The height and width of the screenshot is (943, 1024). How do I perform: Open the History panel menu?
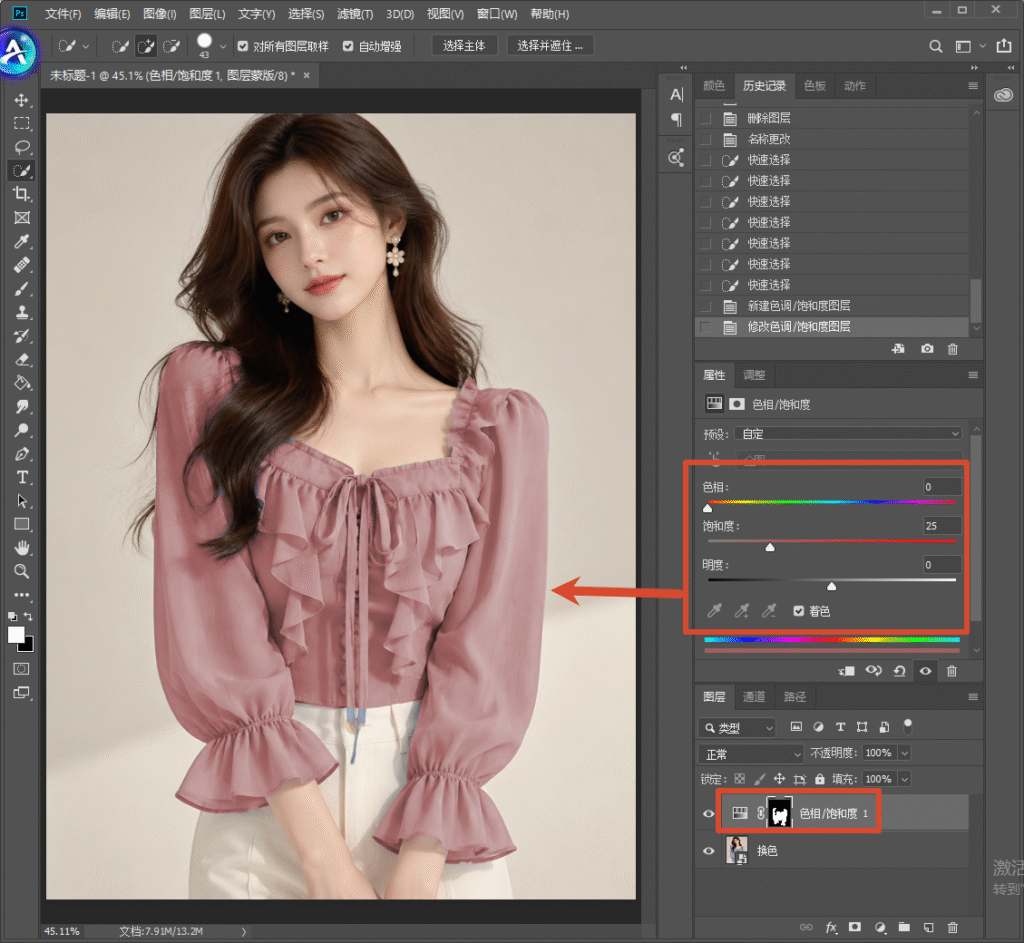click(x=972, y=86)
